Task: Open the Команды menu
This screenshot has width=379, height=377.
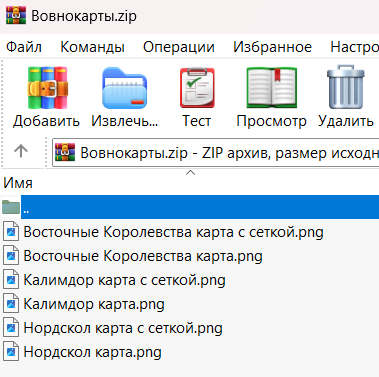Action: click(92, 47)
